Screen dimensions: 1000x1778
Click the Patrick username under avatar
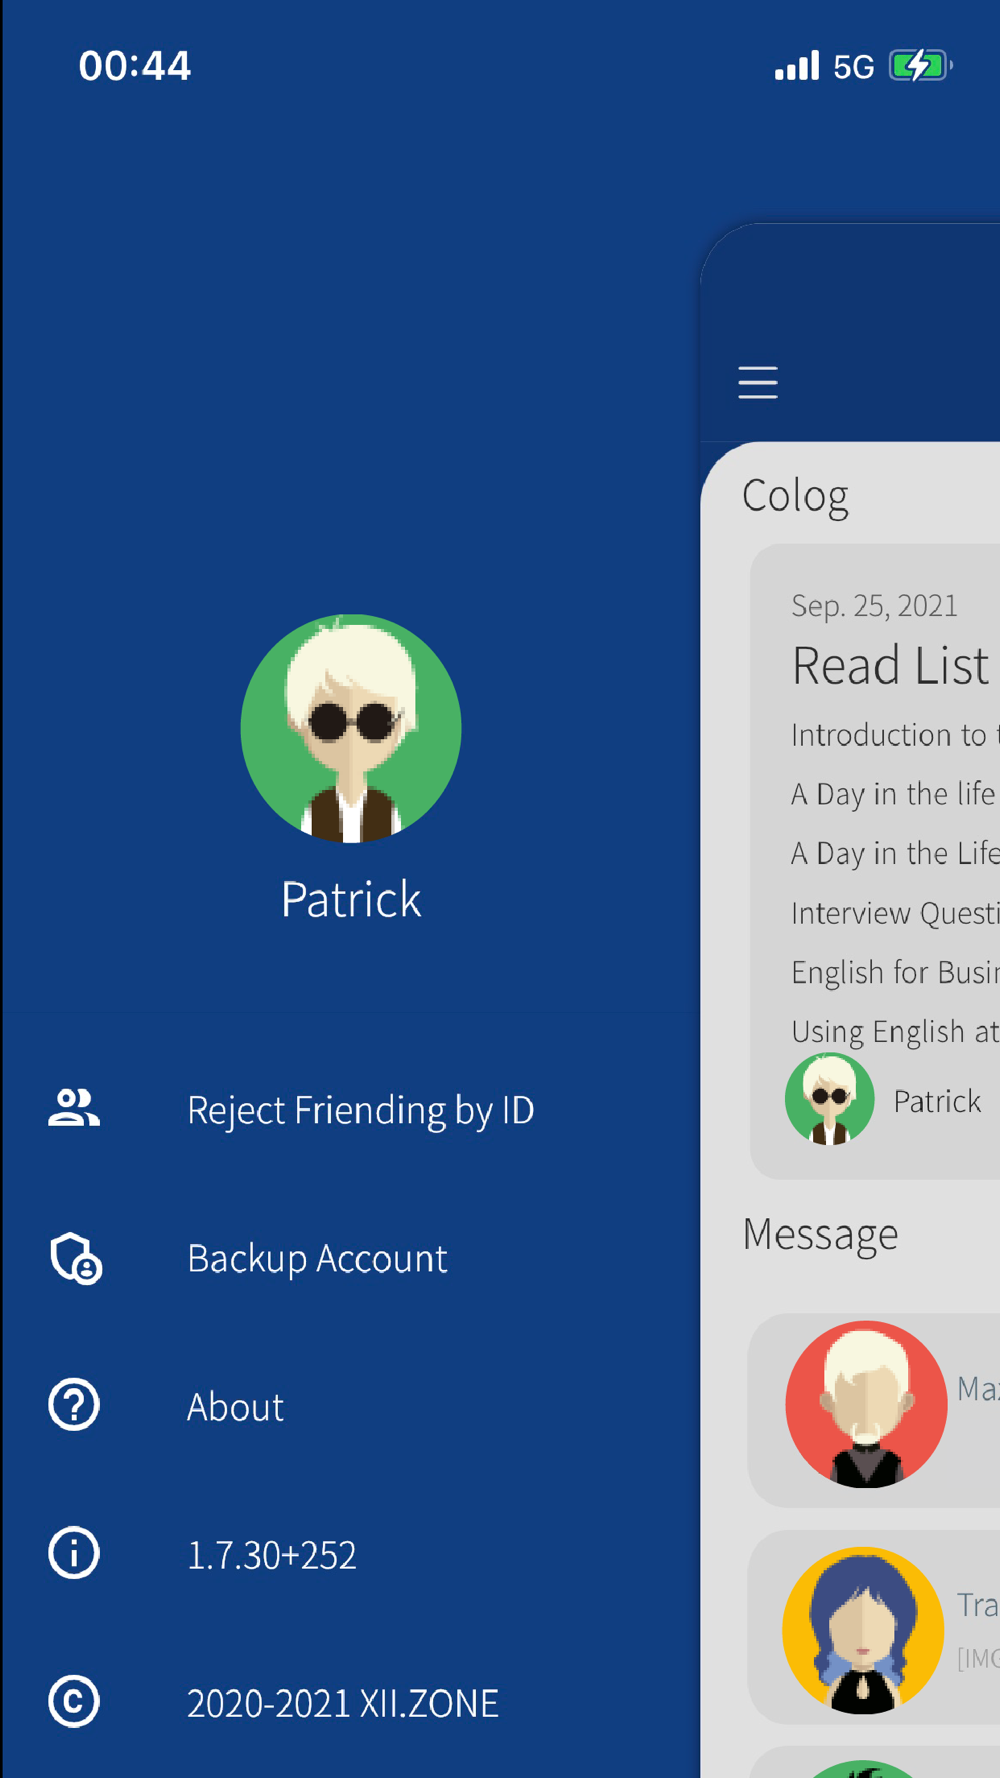click(x=351, y=899)
